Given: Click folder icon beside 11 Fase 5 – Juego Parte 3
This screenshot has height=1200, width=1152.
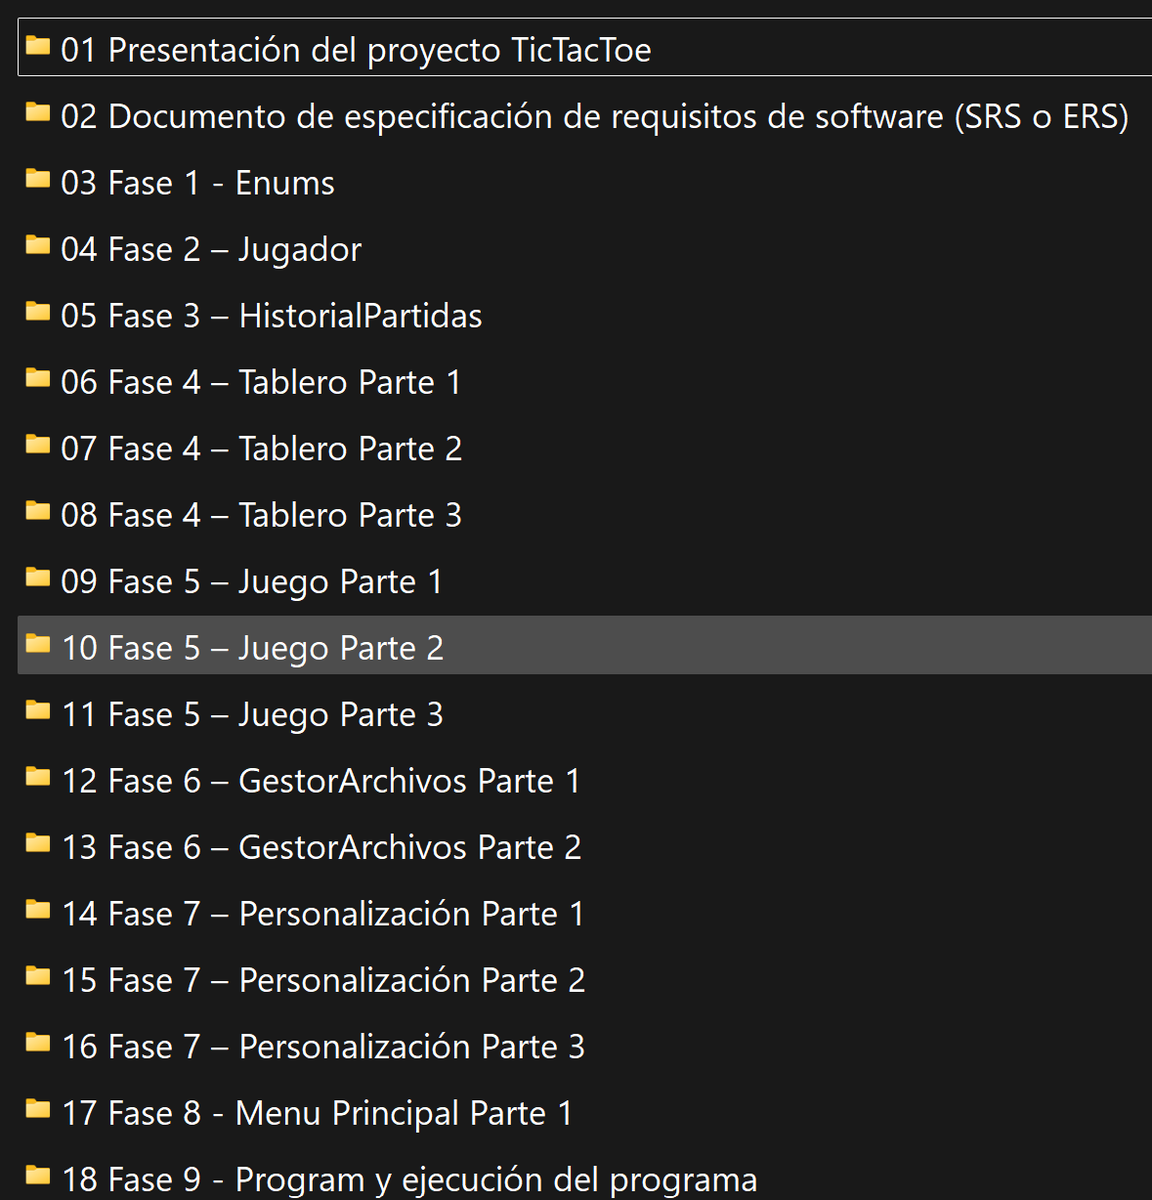Looking at the screenshot, I should coord(38,710).
